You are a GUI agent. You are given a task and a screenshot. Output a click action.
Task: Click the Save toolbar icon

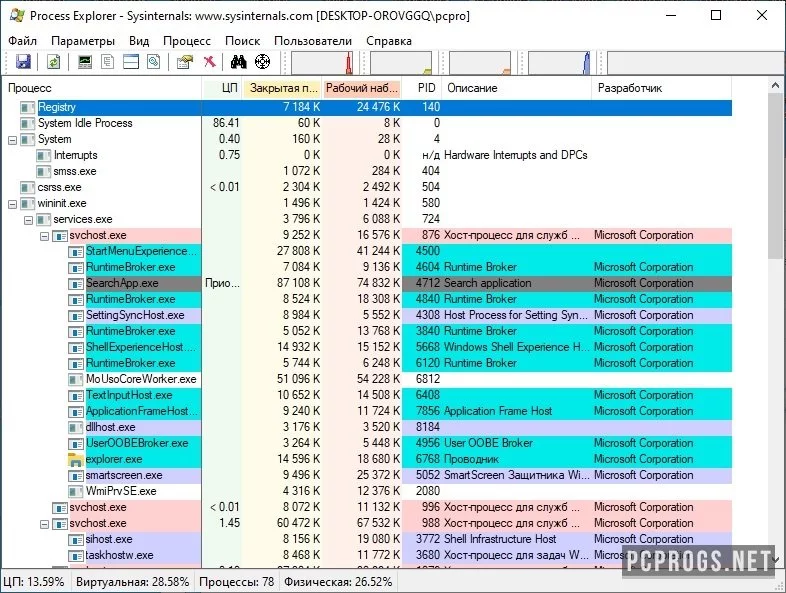(23, 62)
